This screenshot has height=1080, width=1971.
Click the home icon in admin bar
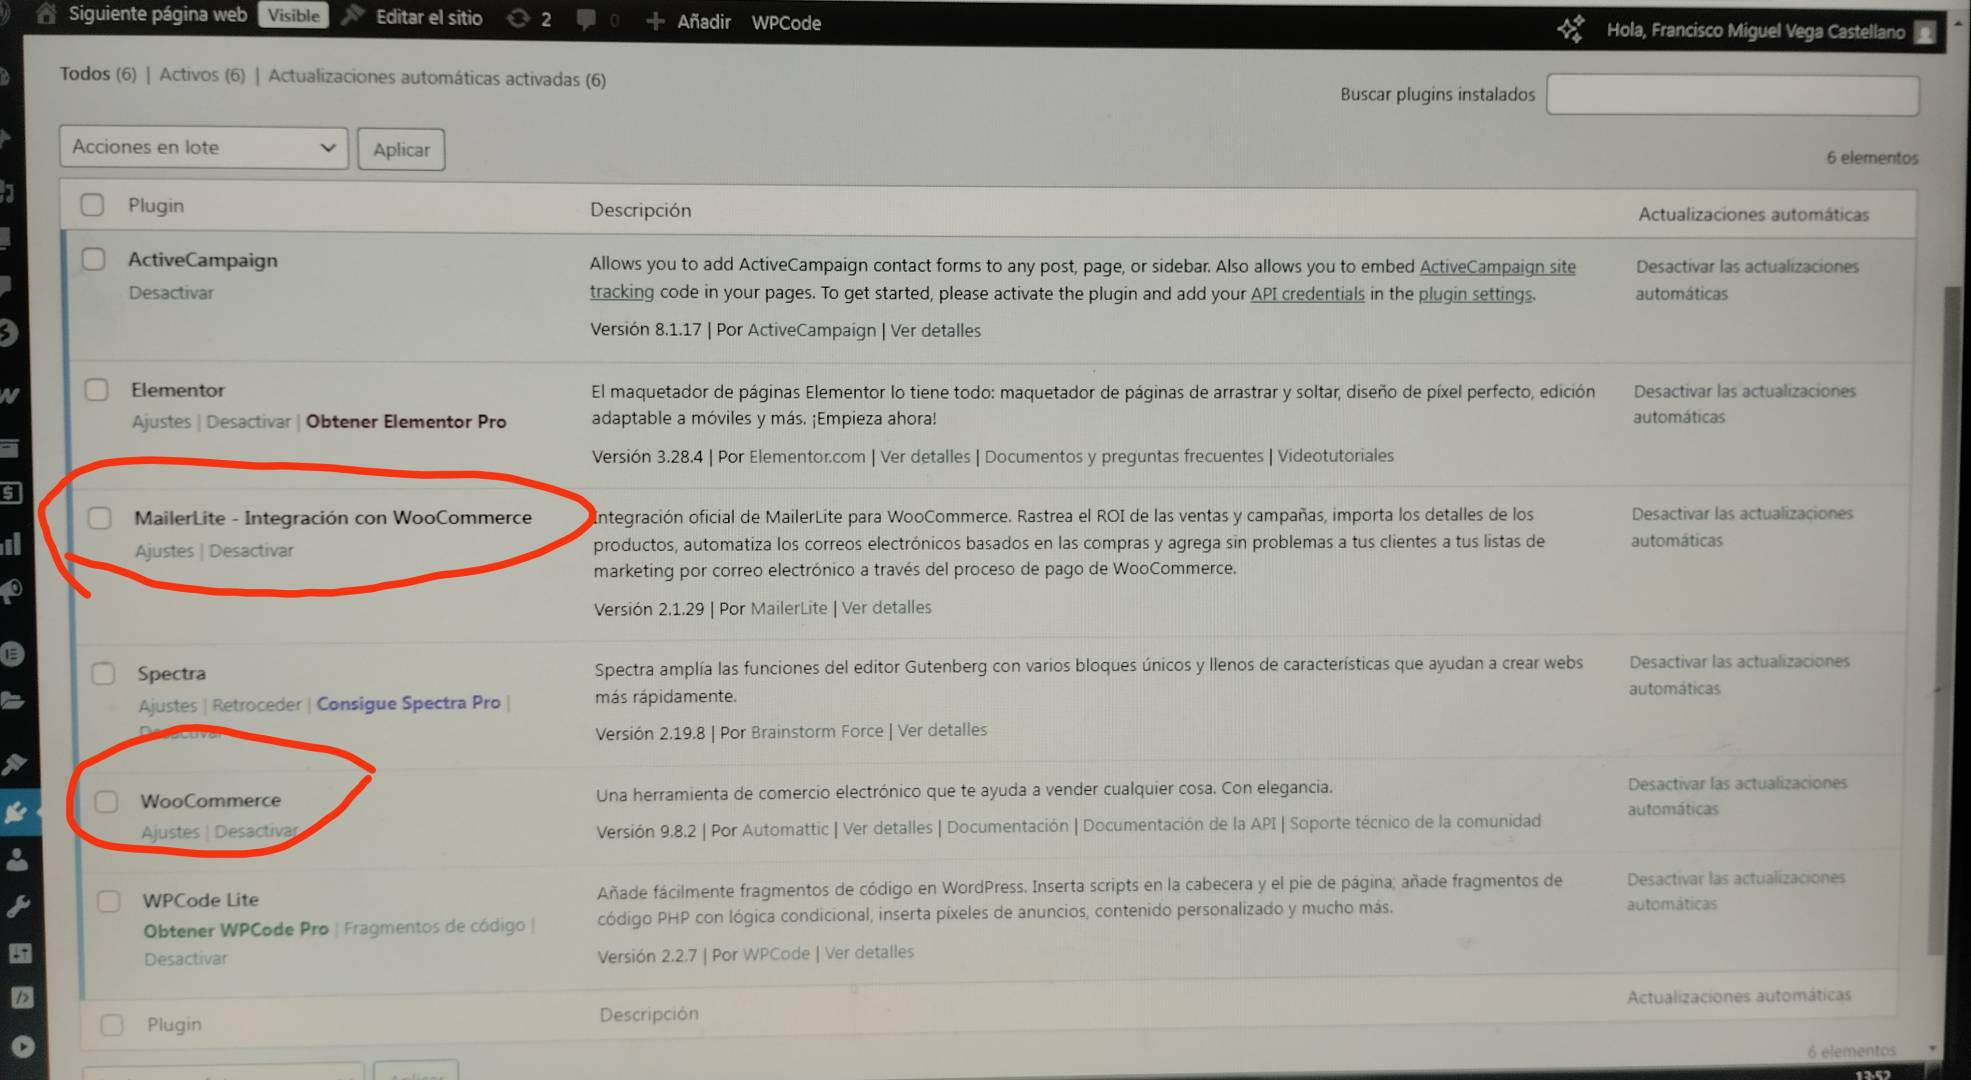tap(46, 13)
